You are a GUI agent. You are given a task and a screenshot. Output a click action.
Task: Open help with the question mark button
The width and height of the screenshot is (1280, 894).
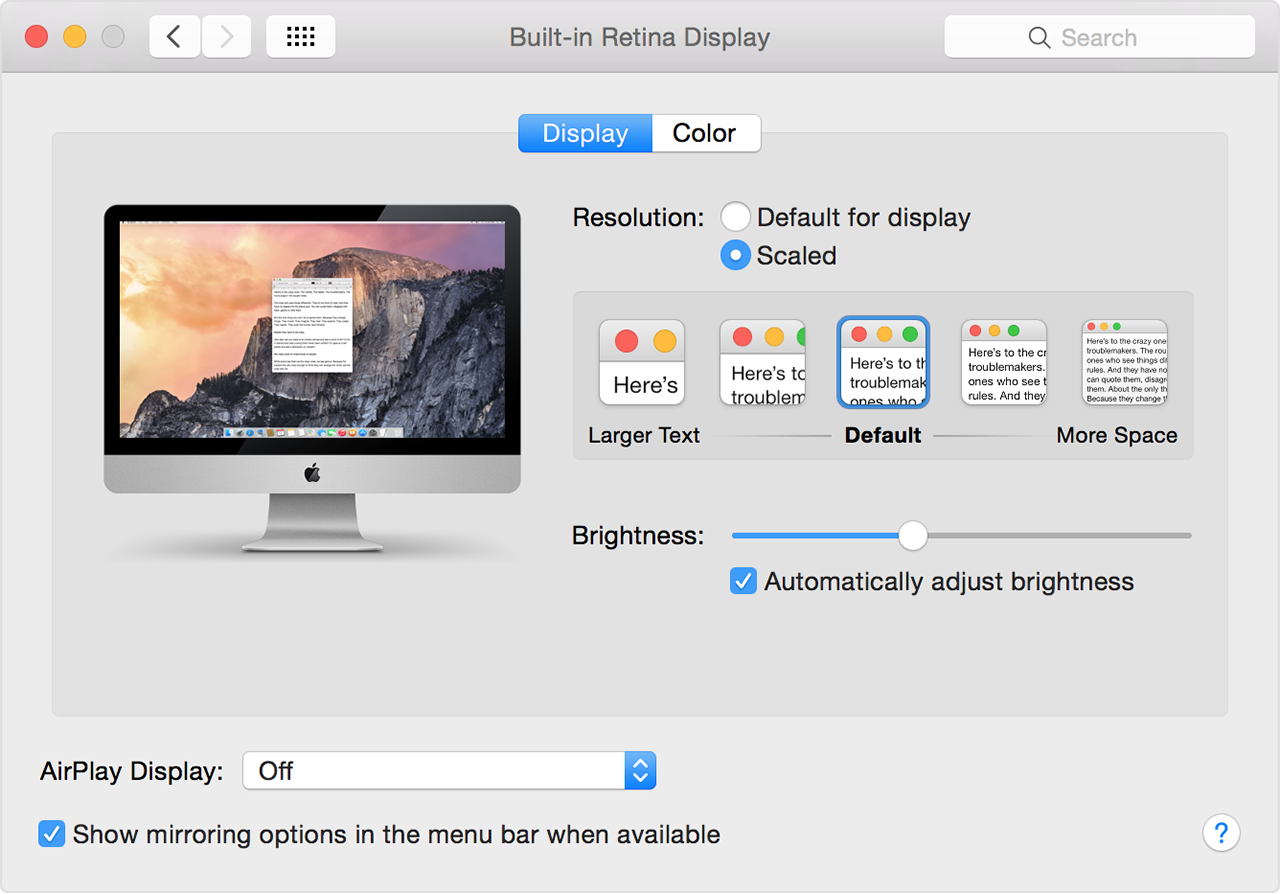(x=1221, y=832)
